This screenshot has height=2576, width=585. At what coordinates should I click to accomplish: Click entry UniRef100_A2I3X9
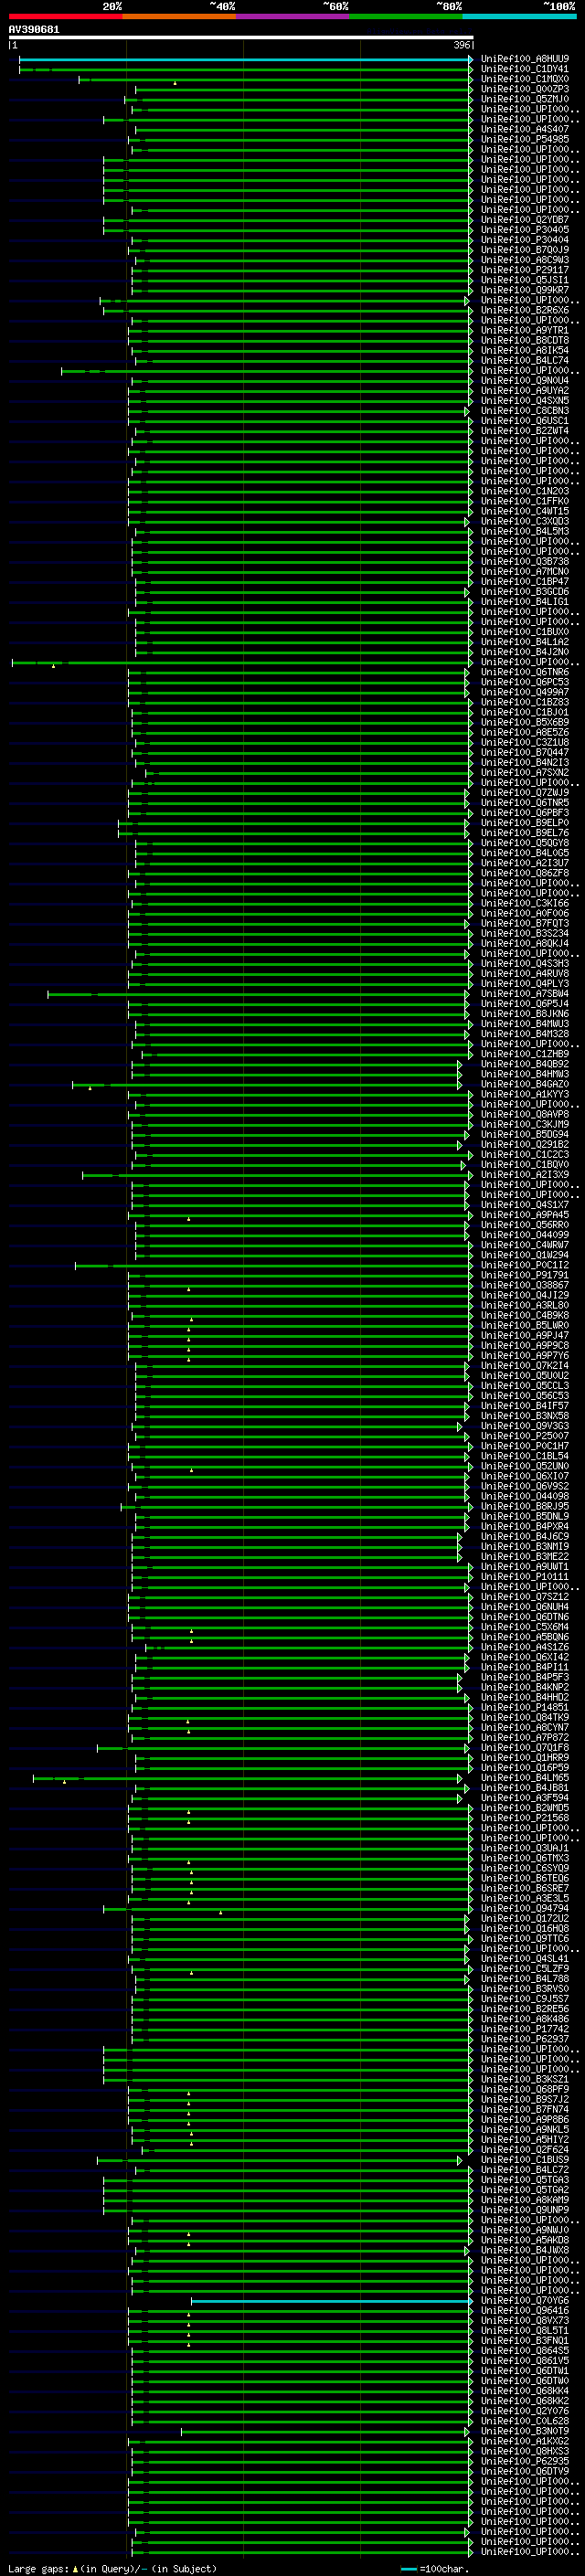click(x=525, y=1175)
